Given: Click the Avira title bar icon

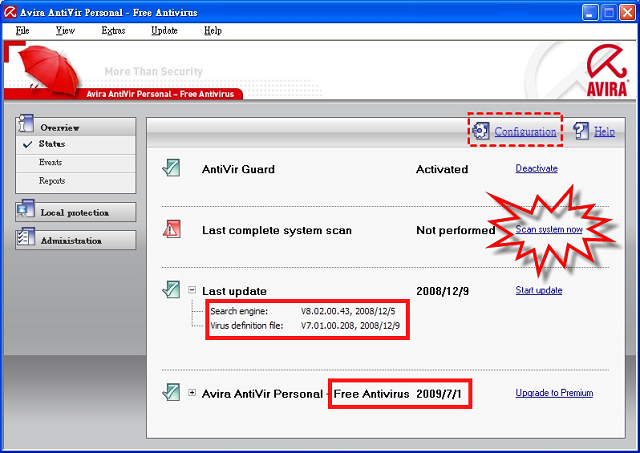Looking at the screenshot, I should 10,12.
